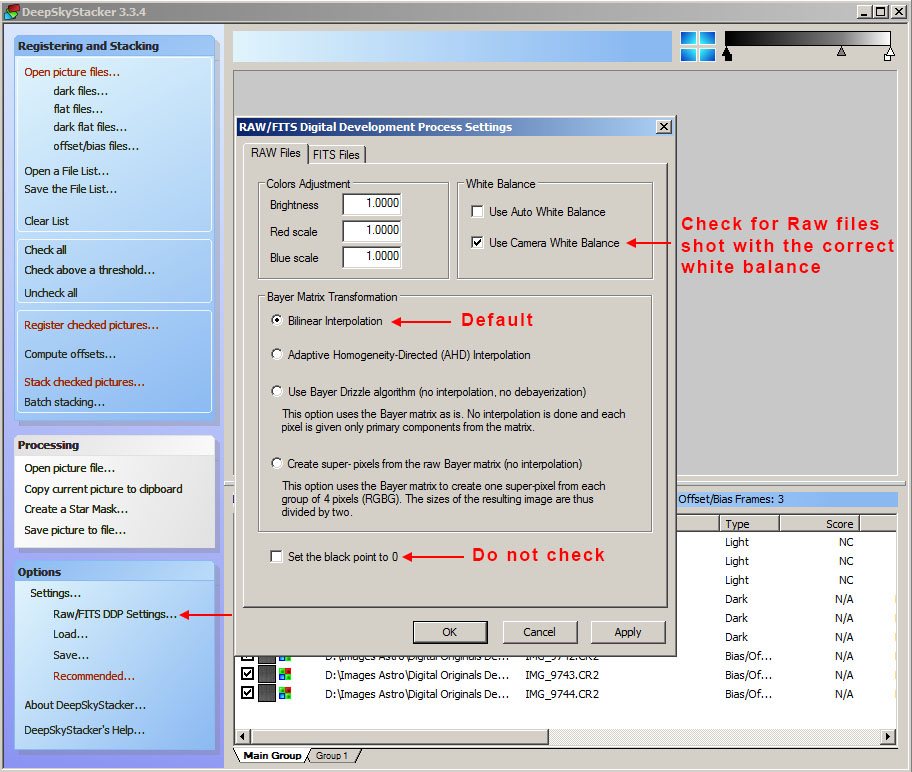Click Stack checked pictures
Screen dimensions: 912x772
point(84,382)
